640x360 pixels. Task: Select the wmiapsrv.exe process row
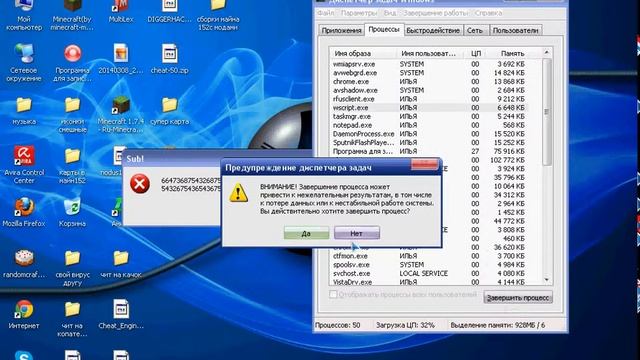tap(429, 64)
